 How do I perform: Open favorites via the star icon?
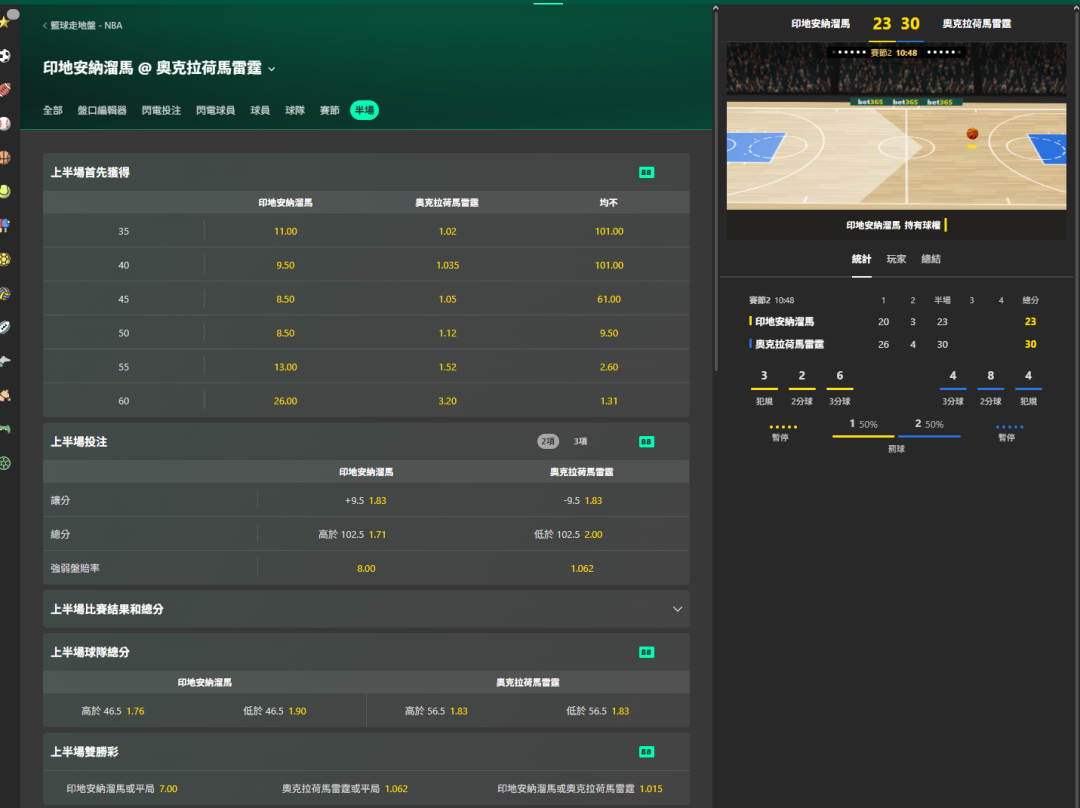(x=5, y=21)
